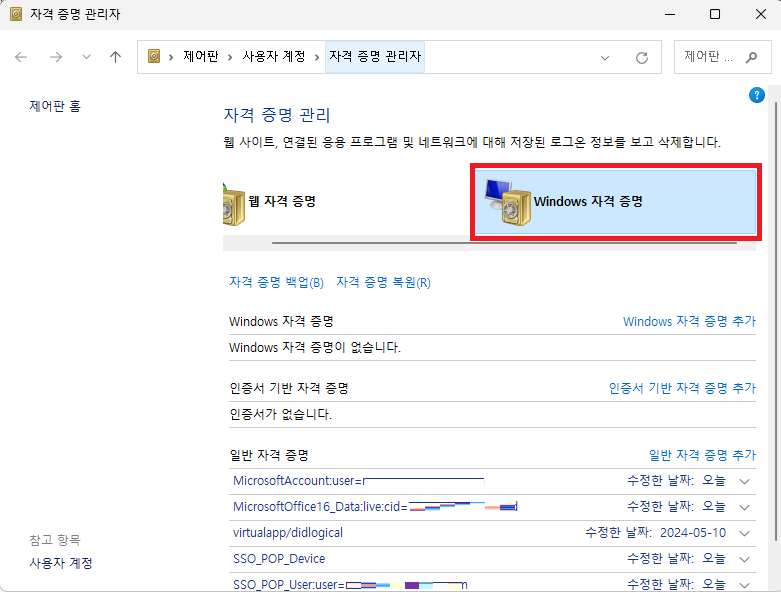
Task: Open 제어판 홈 link
Action: pyautogui.click(x=55, y=106)
